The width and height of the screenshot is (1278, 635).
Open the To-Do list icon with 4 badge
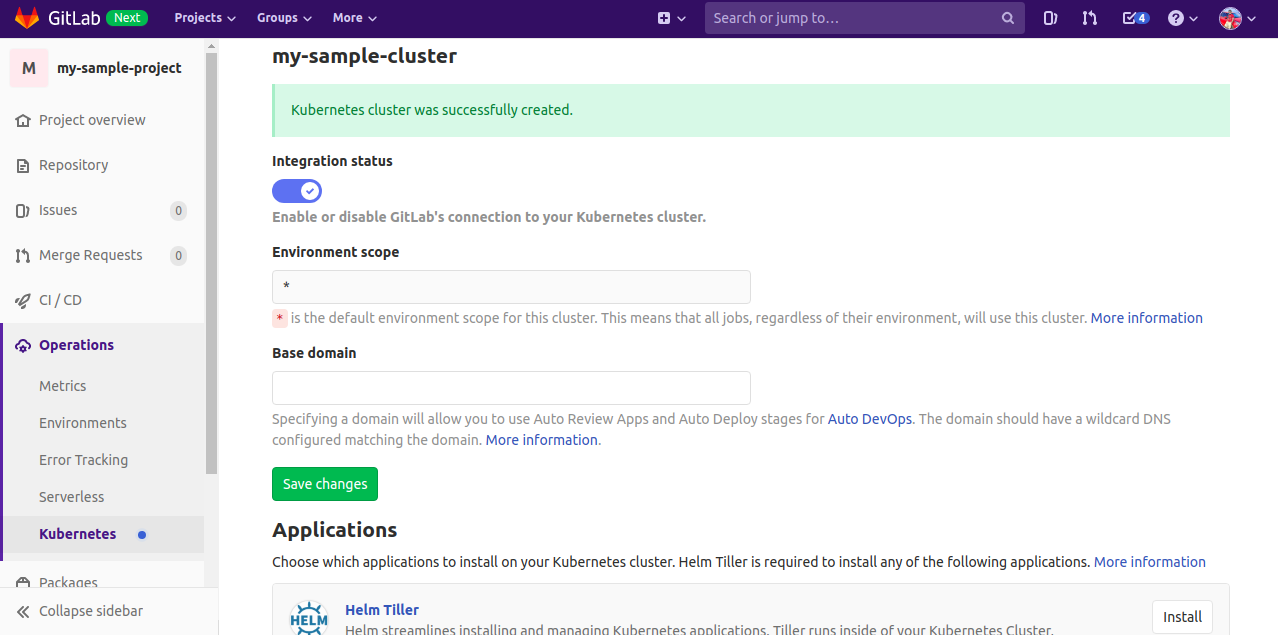pos(1135,18)
